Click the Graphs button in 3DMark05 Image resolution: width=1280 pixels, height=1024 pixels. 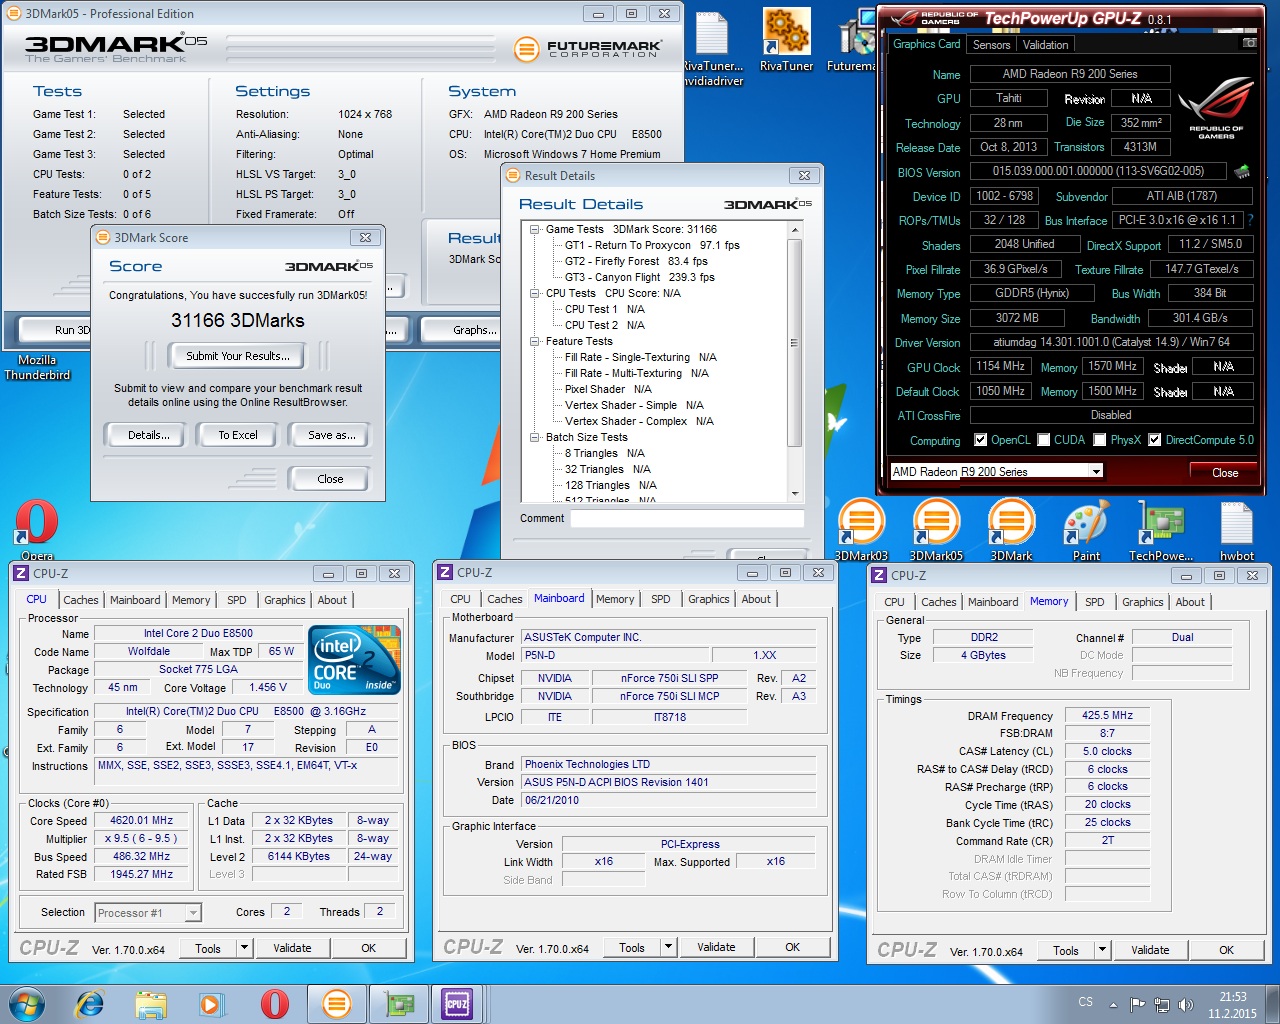pyautogui.click(x=475, y=330)
